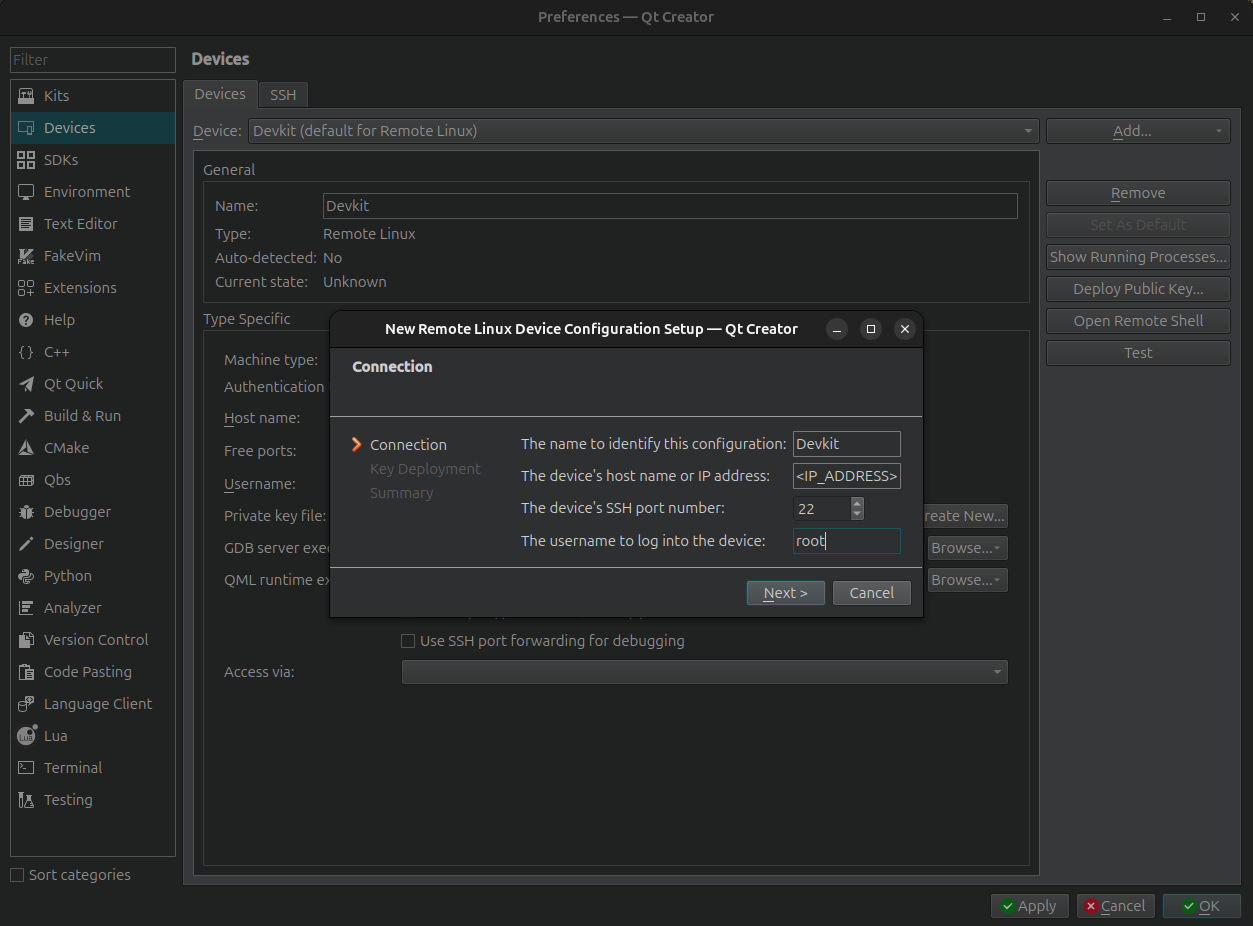Click Show Running Processes... button
This screenshot has height=926, width=1253.
tap(1138, 257)
